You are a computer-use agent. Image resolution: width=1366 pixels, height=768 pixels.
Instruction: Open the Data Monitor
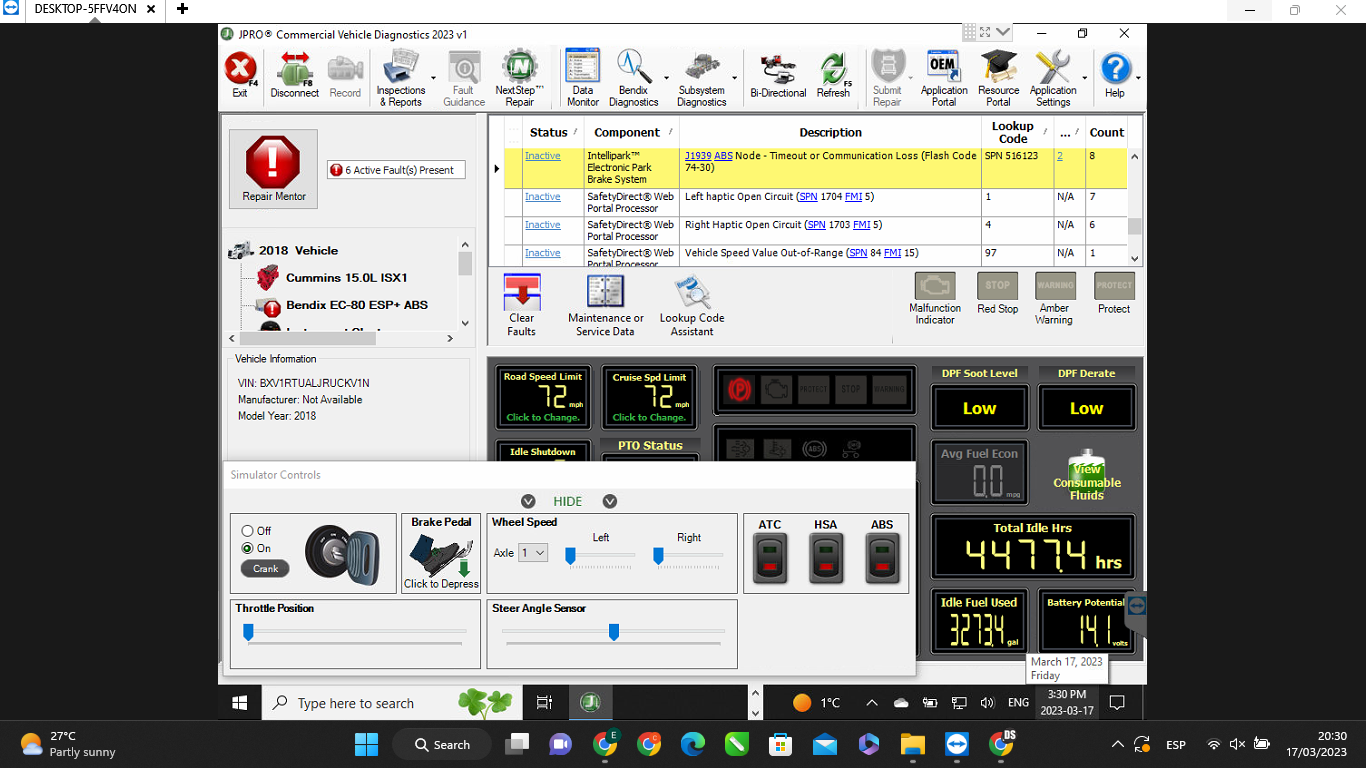pyautogui.click(x=582, y=76)
